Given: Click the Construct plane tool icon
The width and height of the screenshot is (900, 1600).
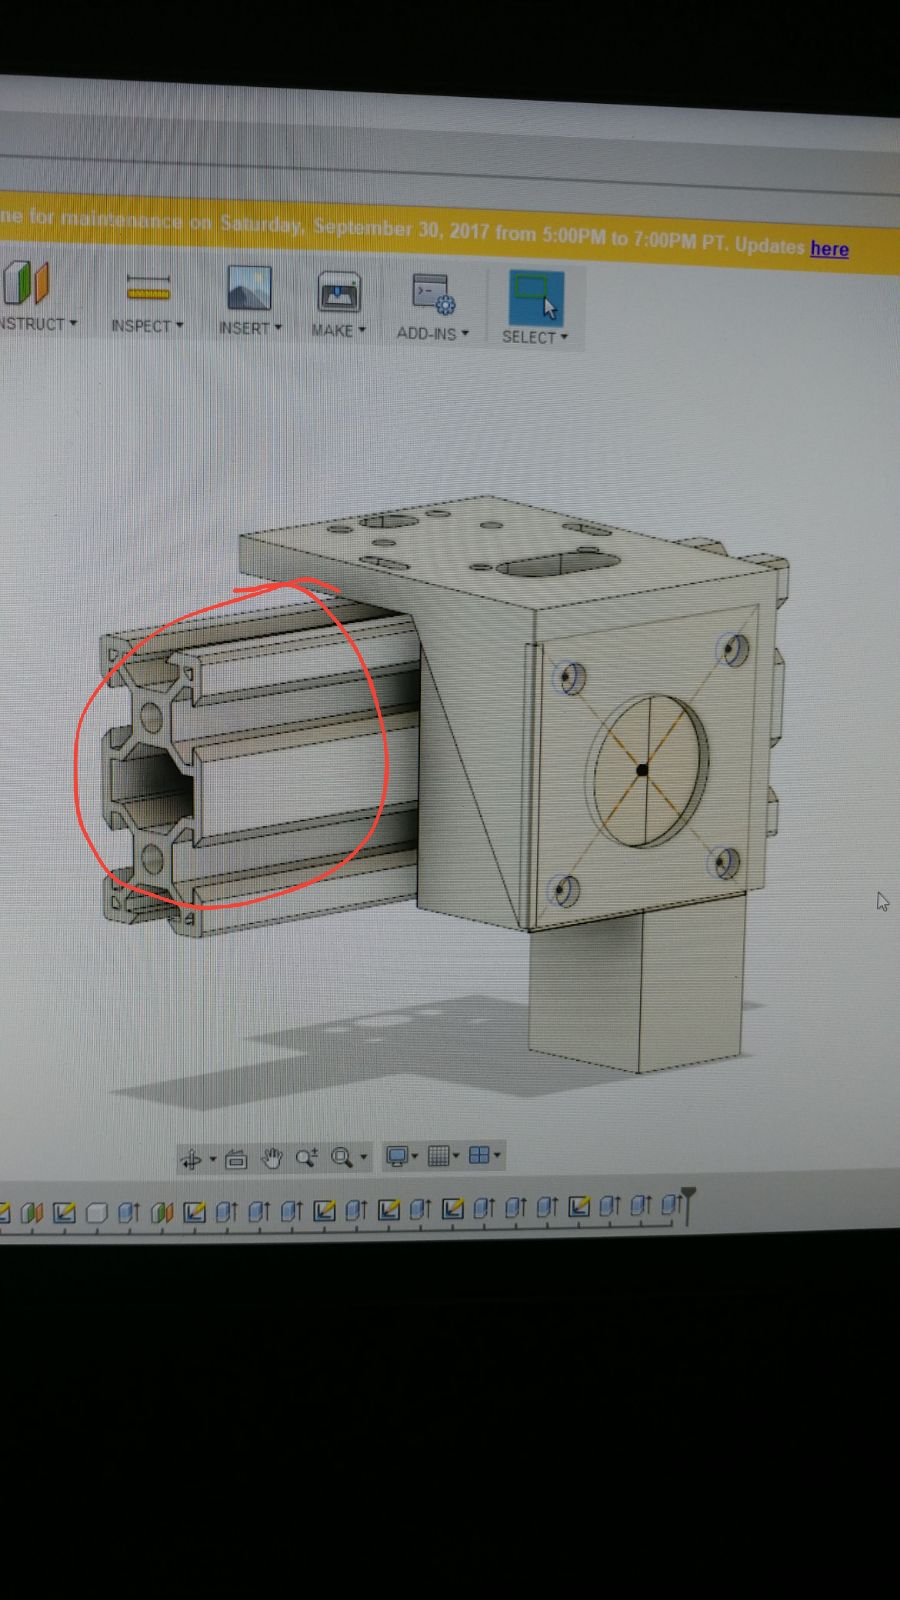Looking at the screenshot, I should pyautogui.click(x=25, y=283).
